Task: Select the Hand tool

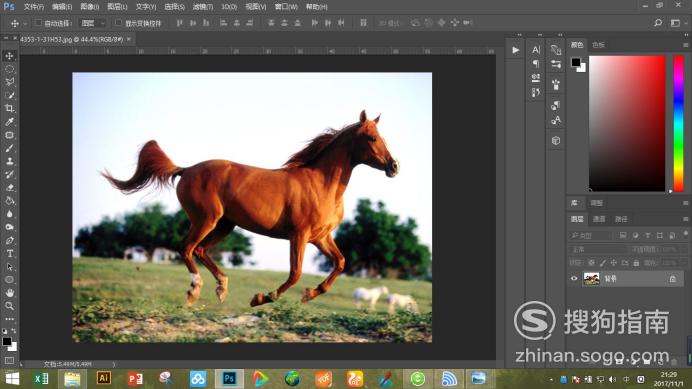Action: click(x=9, y=293)
